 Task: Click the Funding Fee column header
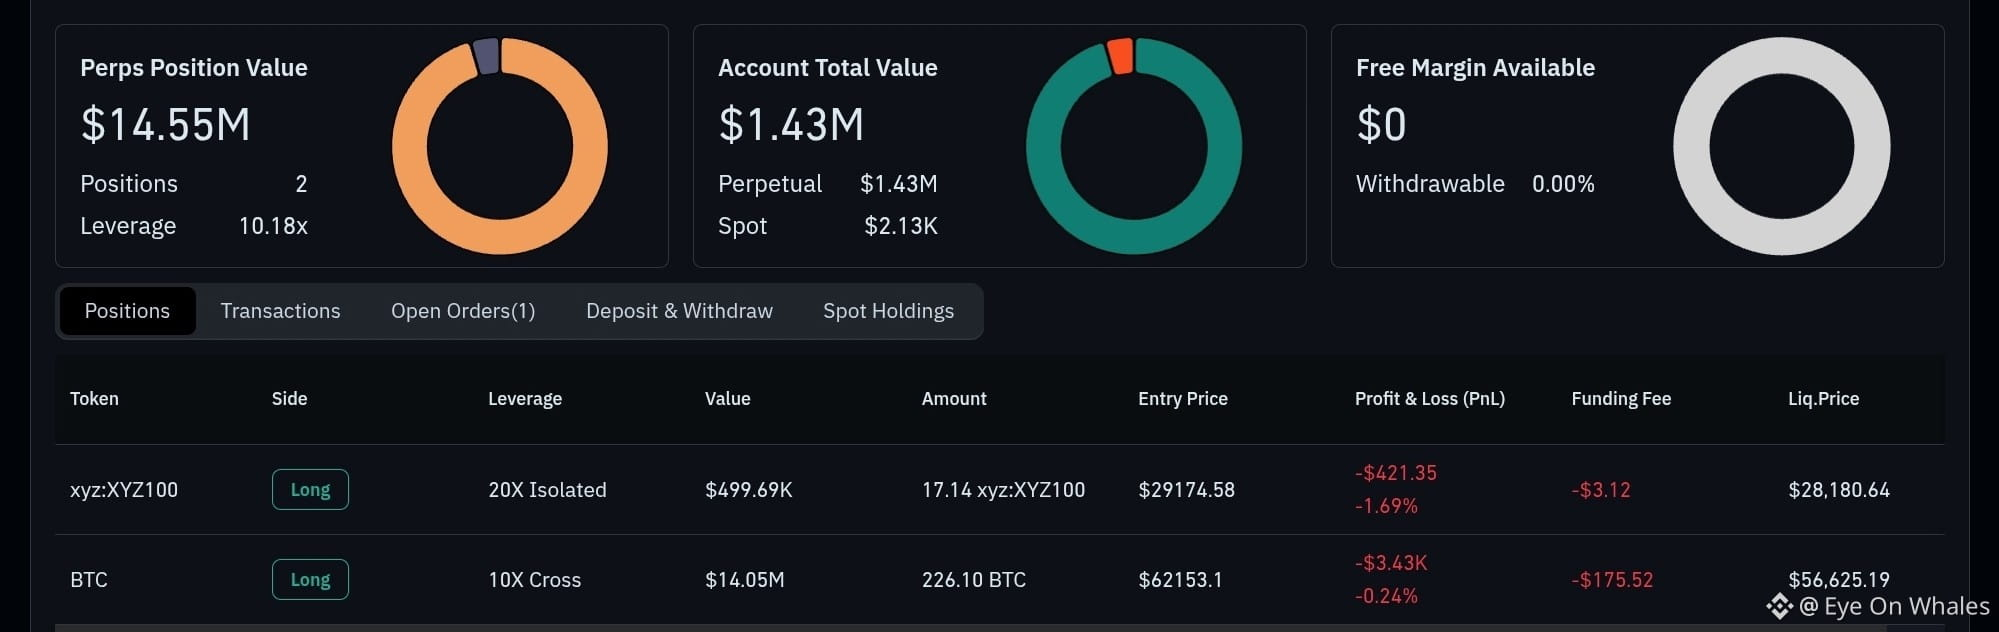tap(1621, 398)
